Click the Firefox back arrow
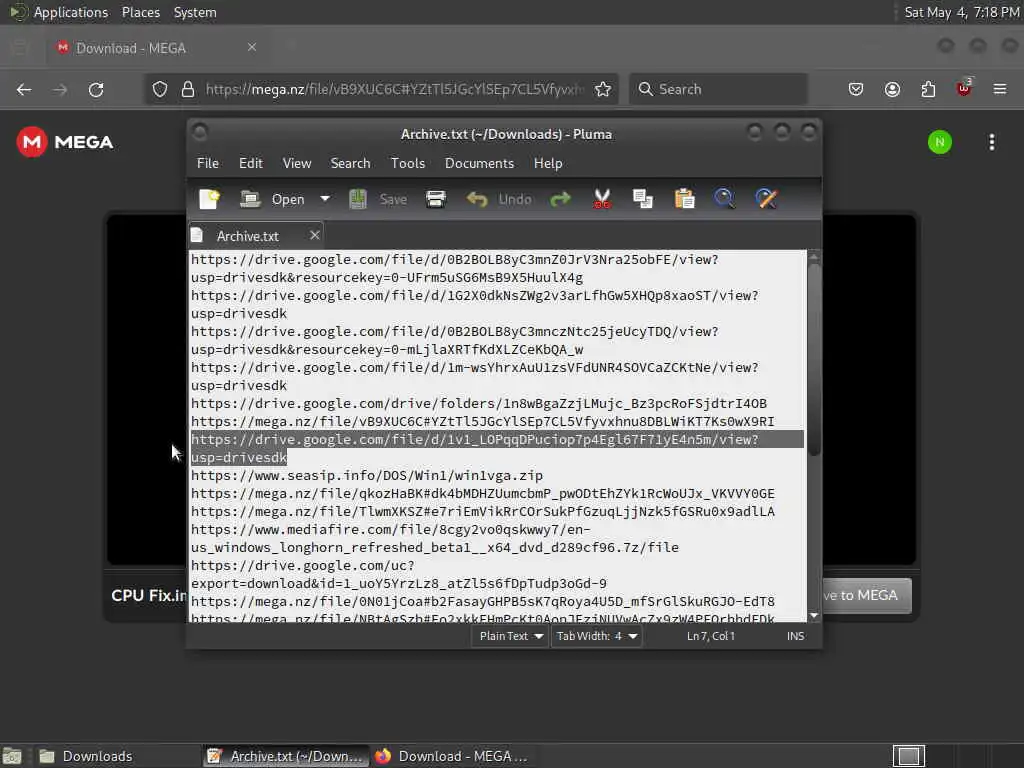The height and width of the screenshot is (768, 1024). pos(24,89)
